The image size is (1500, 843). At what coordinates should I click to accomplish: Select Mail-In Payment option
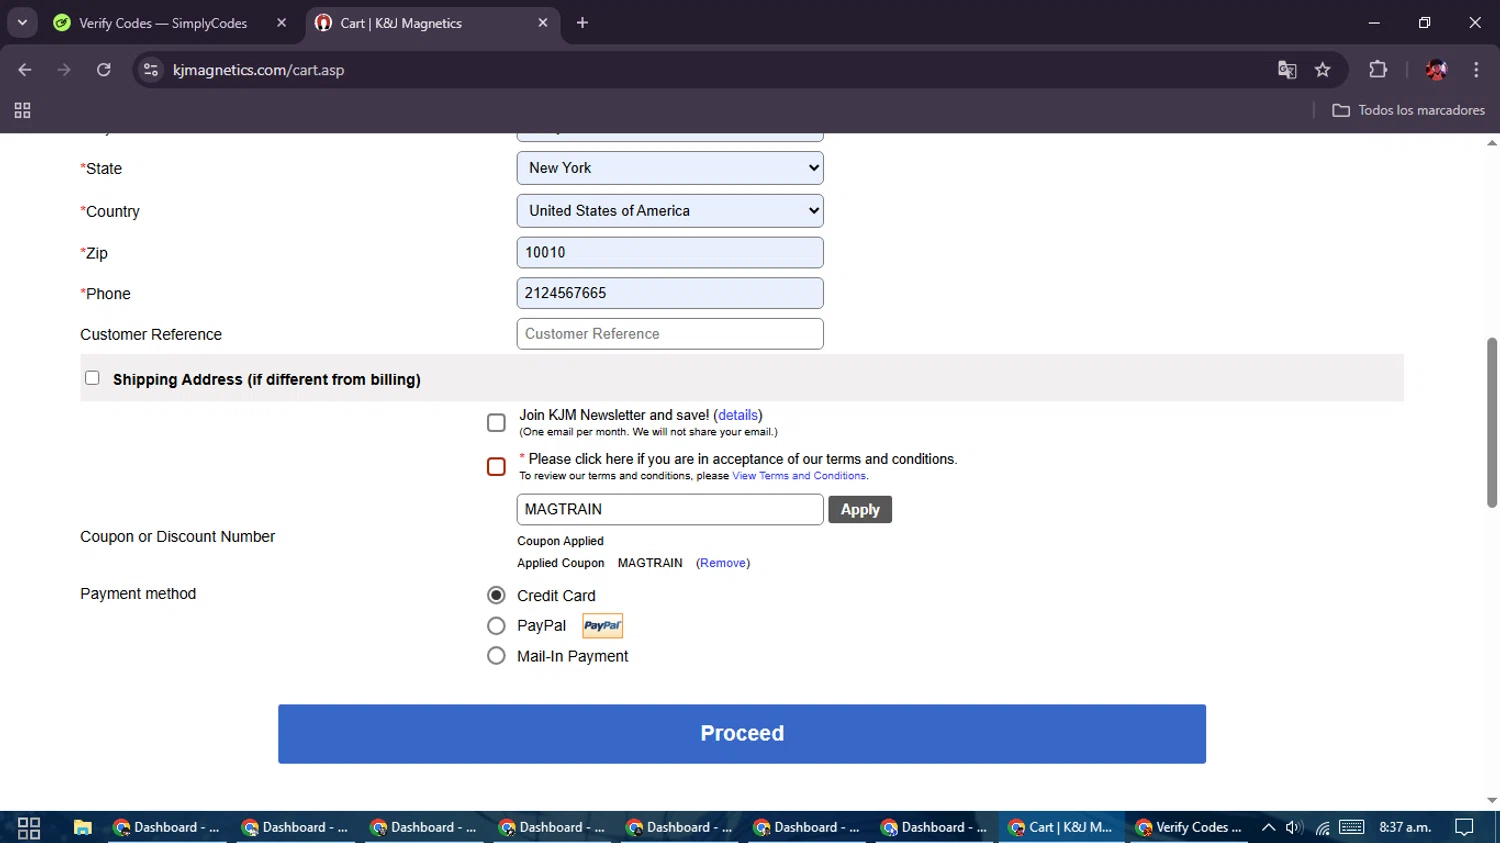(x=496, y=656)
